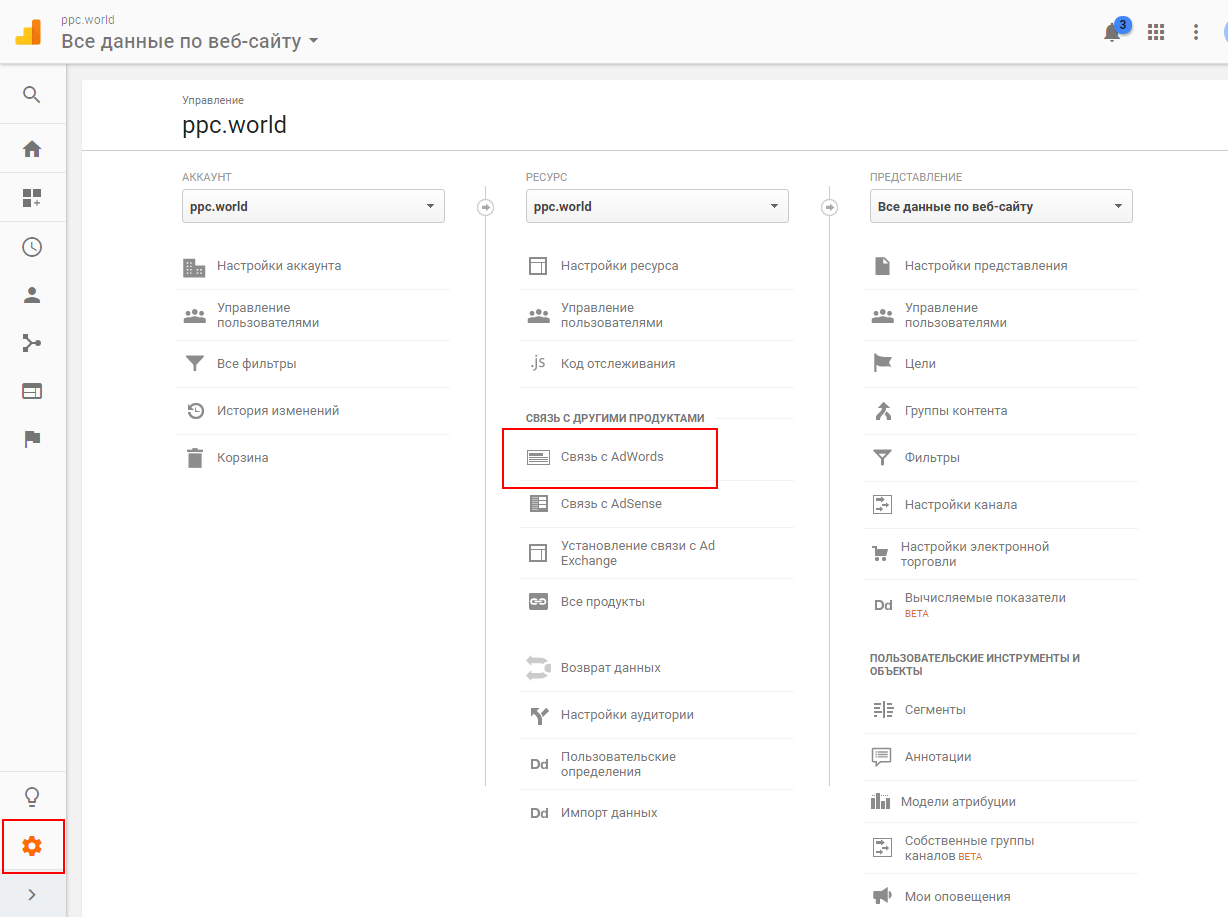Open Discover lightbulb icon in sidebar
Image resolution: width=1228 pixels, height=917 pixels.
click(x=32, y=797)
